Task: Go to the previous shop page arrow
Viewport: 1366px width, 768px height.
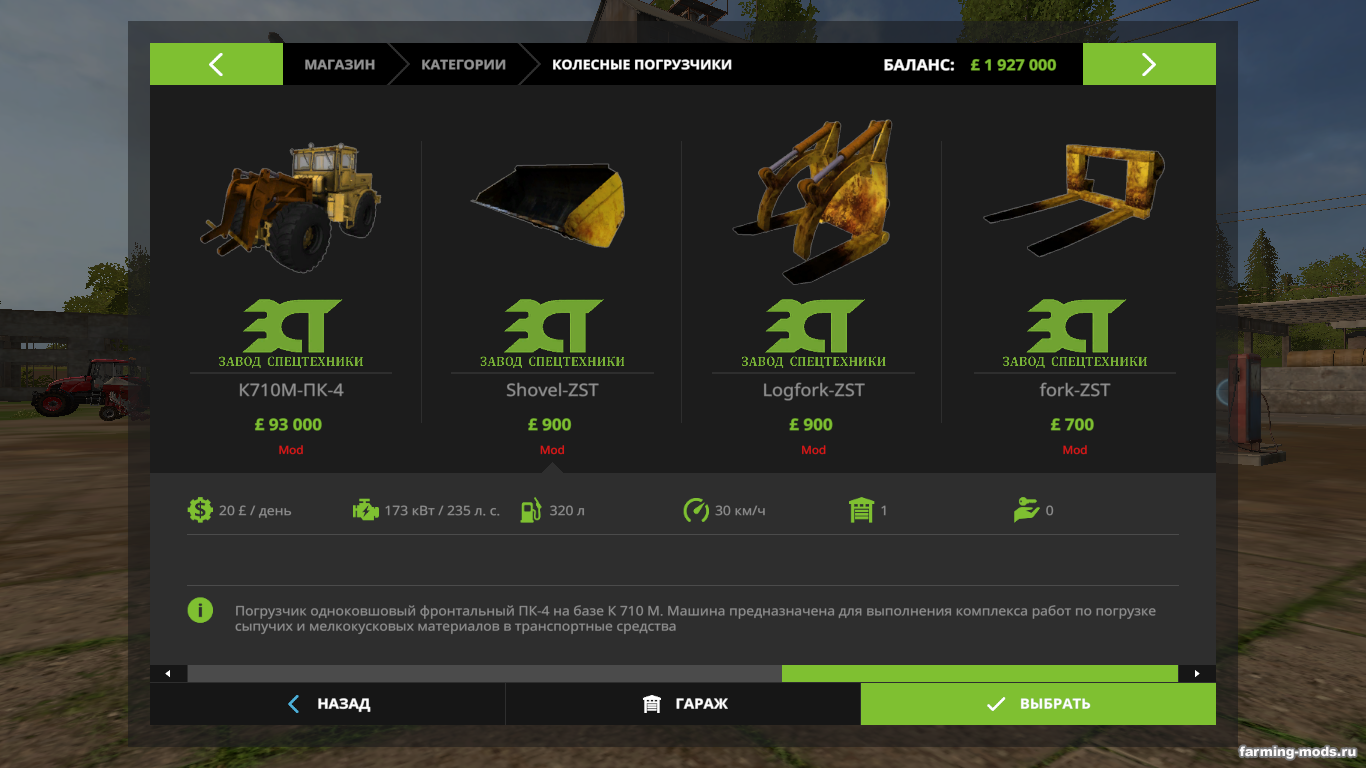Action: point(216,65)
